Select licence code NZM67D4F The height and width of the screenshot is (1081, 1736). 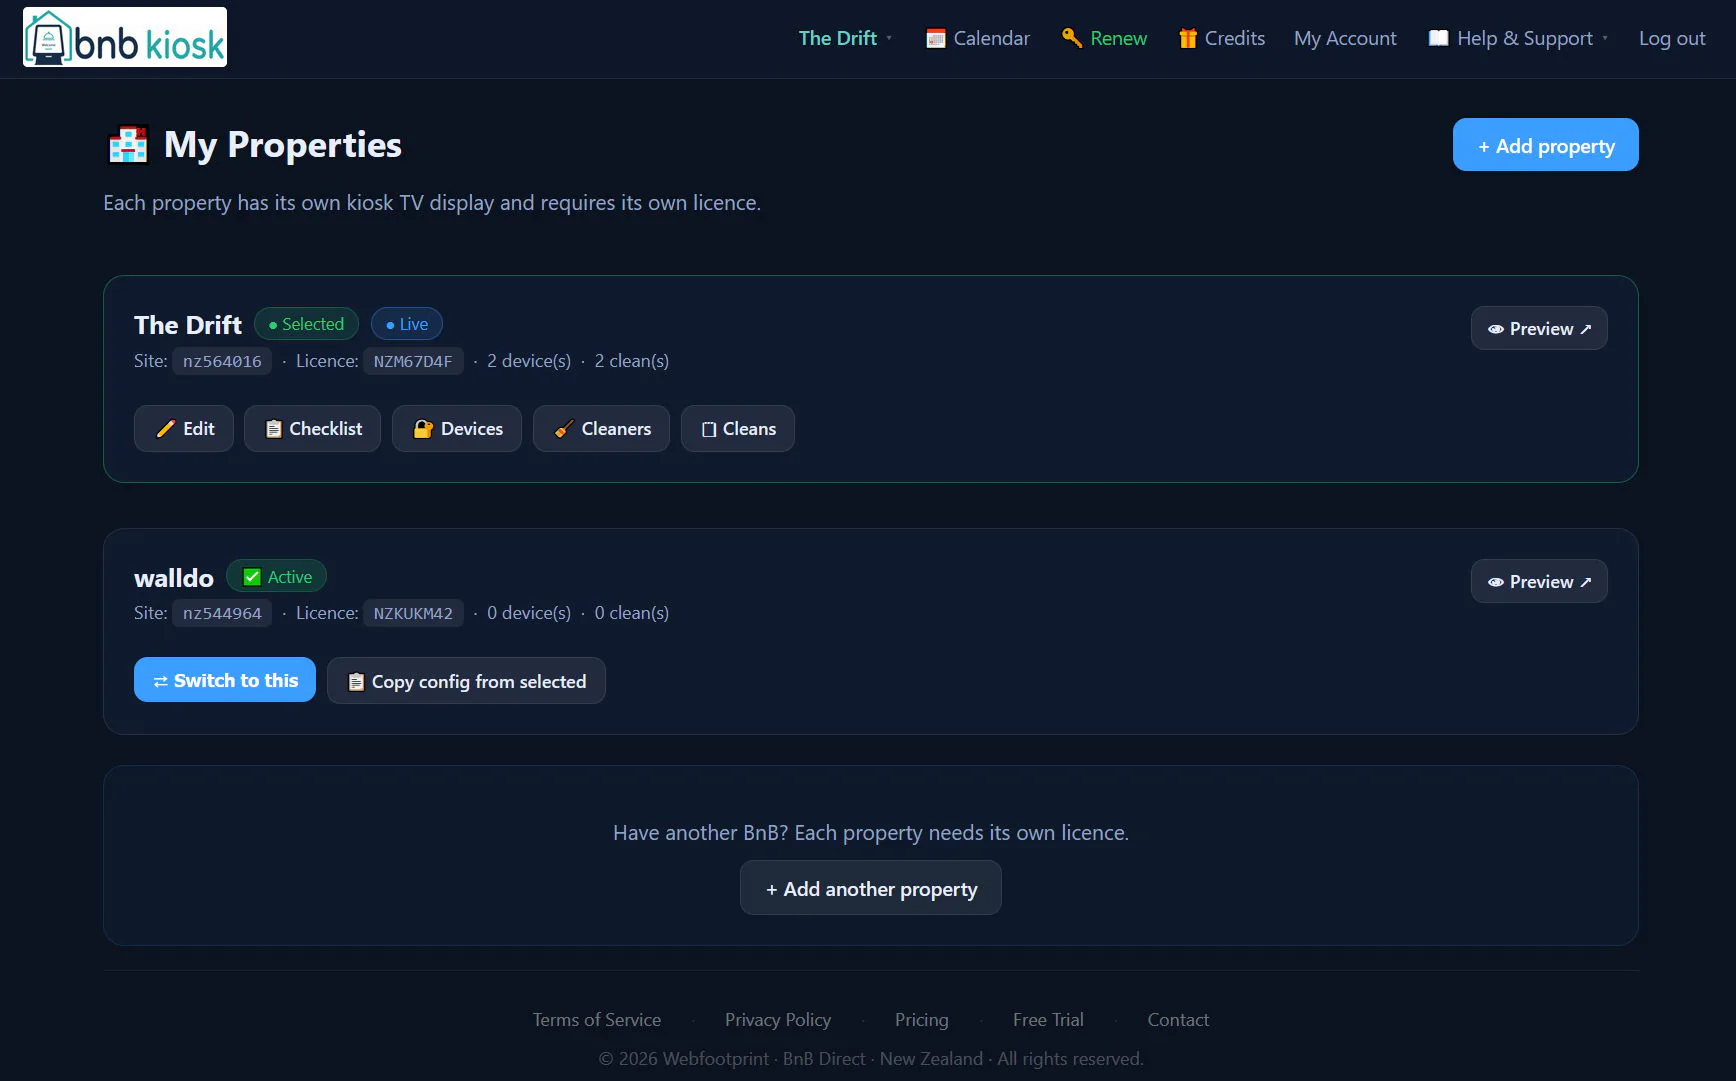[413, 361]
